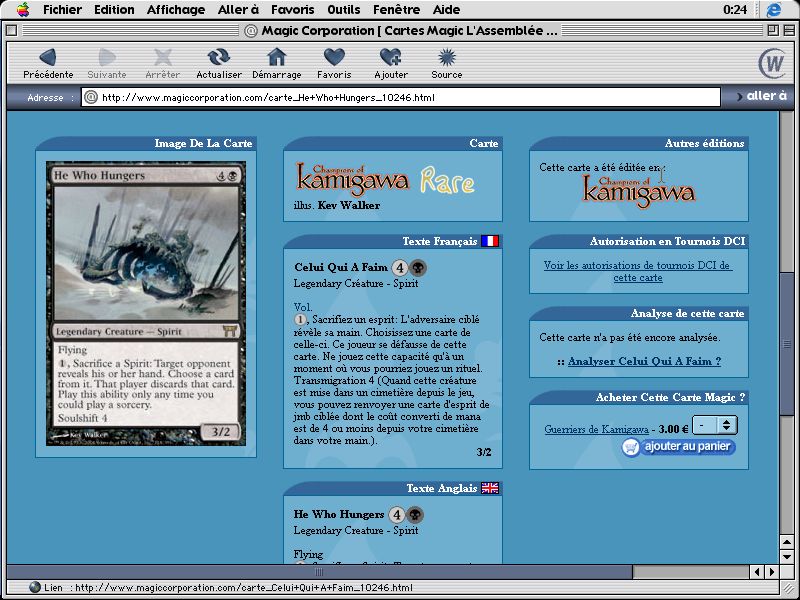This screenshot has width=800, height=600.
Task: Open the Favoris toolbar heart icon
Action: [x=334, y=63]
